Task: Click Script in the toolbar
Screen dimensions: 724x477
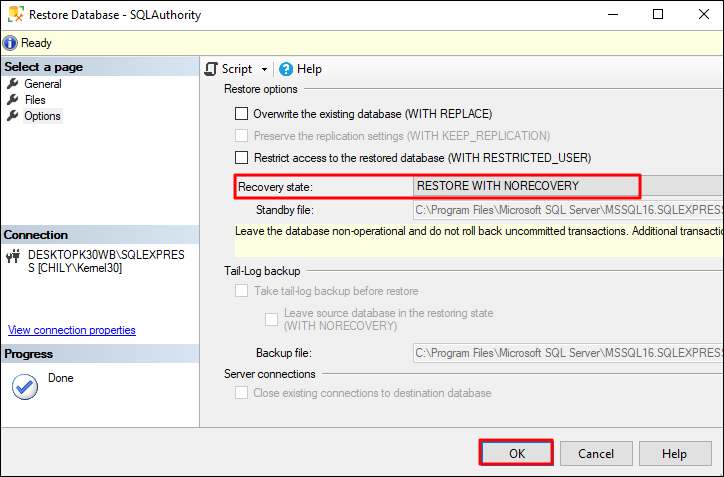Action: 237,69
